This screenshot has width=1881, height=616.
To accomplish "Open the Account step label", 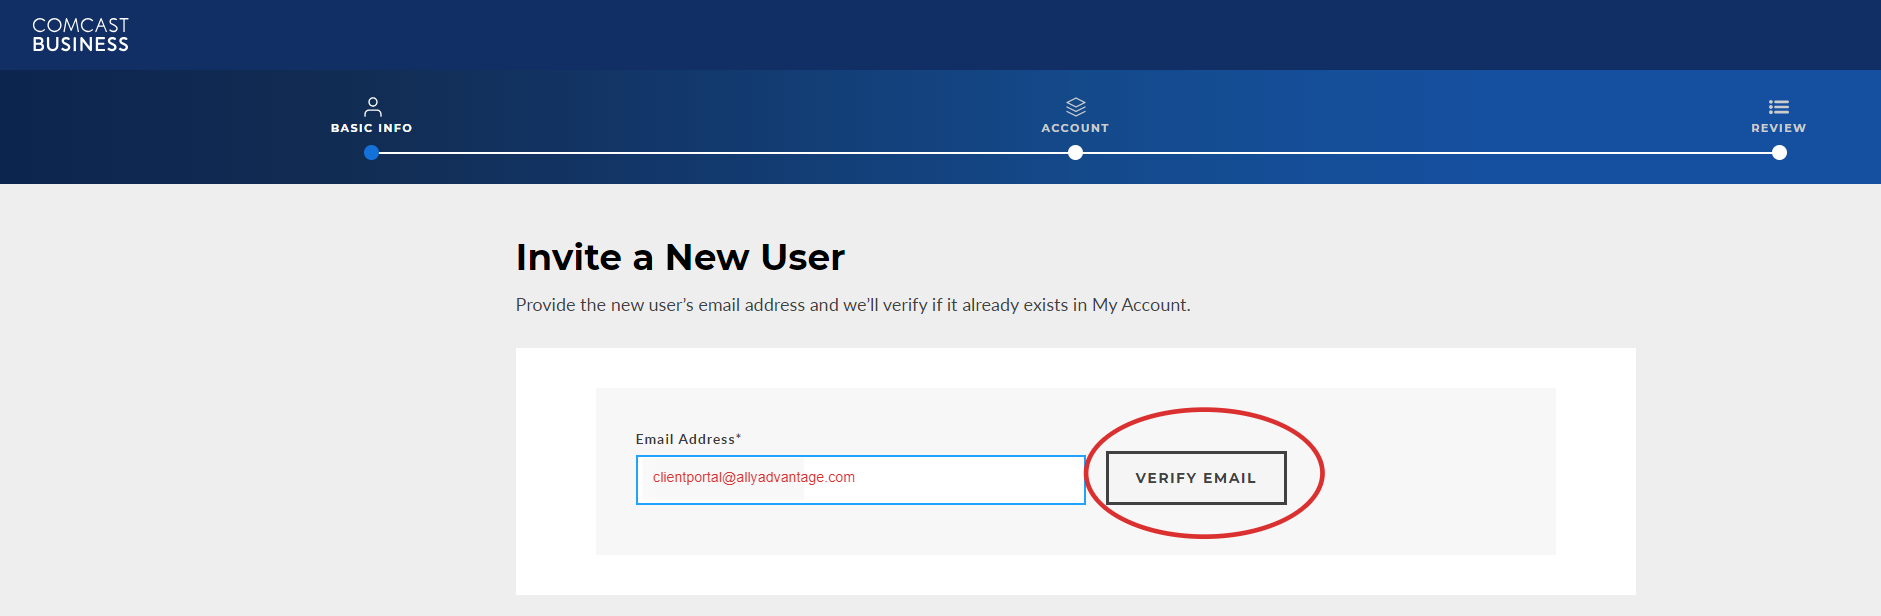I will [x=1075, y=128].
